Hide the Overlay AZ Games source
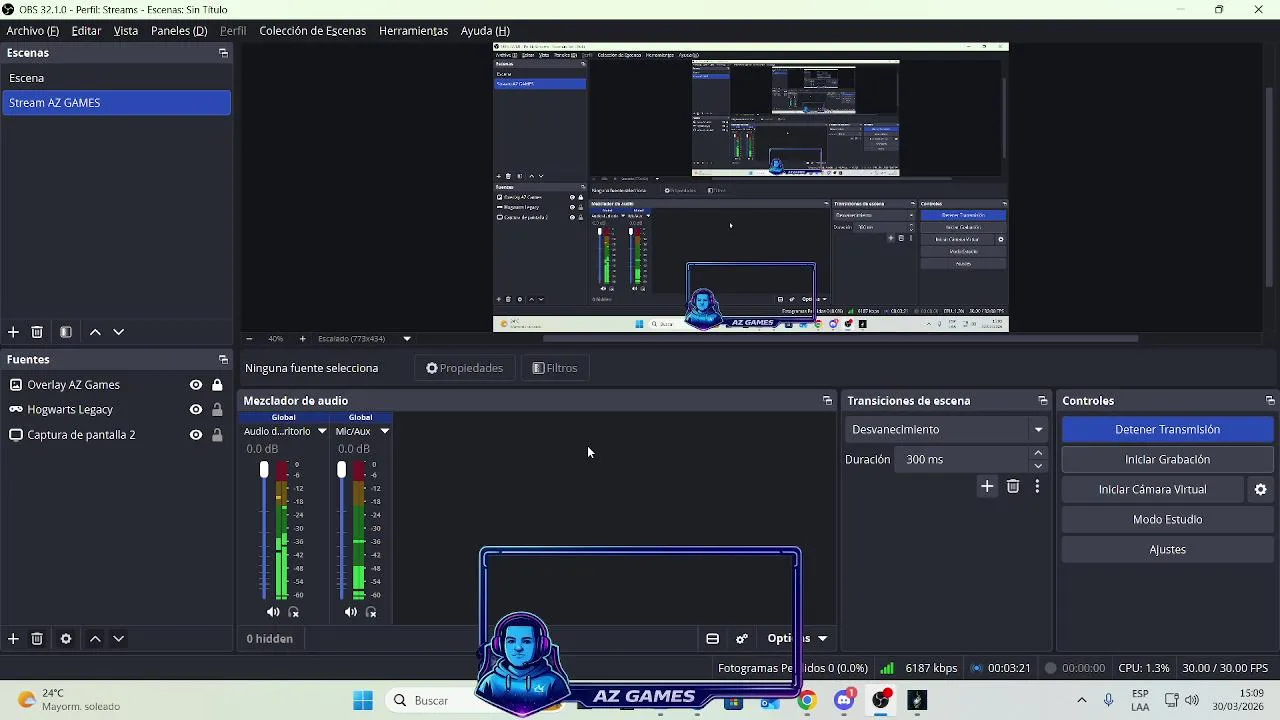The height and width of the screenshot is (720, 1280). click(196, 385)
